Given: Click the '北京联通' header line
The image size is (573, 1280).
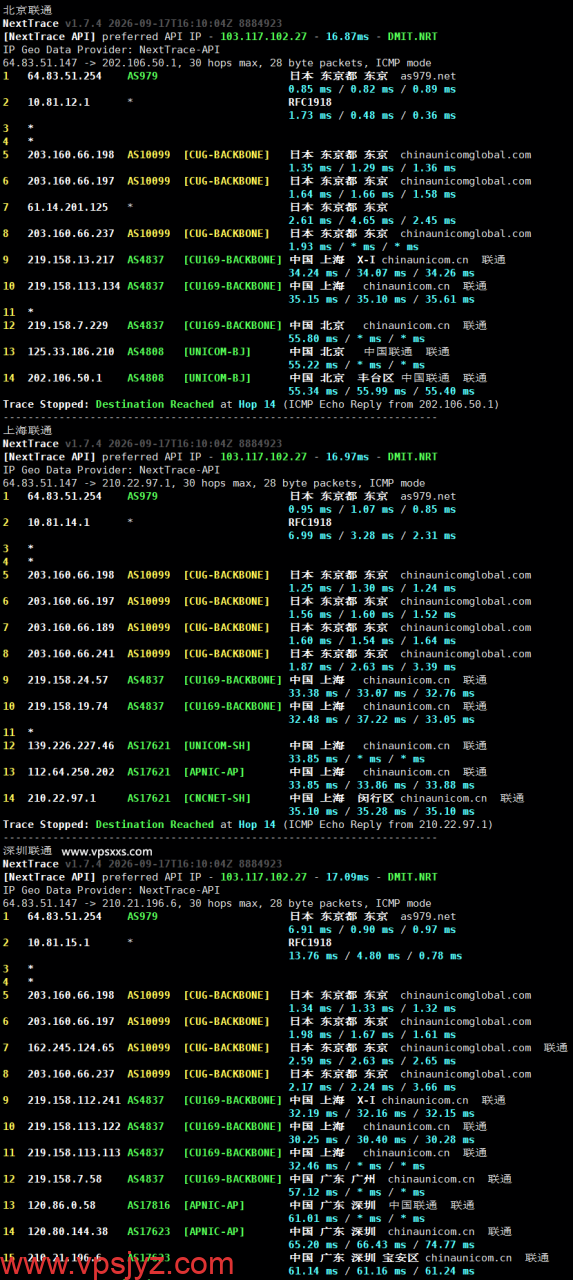Looking at the screenshot, I should (27, 8).
